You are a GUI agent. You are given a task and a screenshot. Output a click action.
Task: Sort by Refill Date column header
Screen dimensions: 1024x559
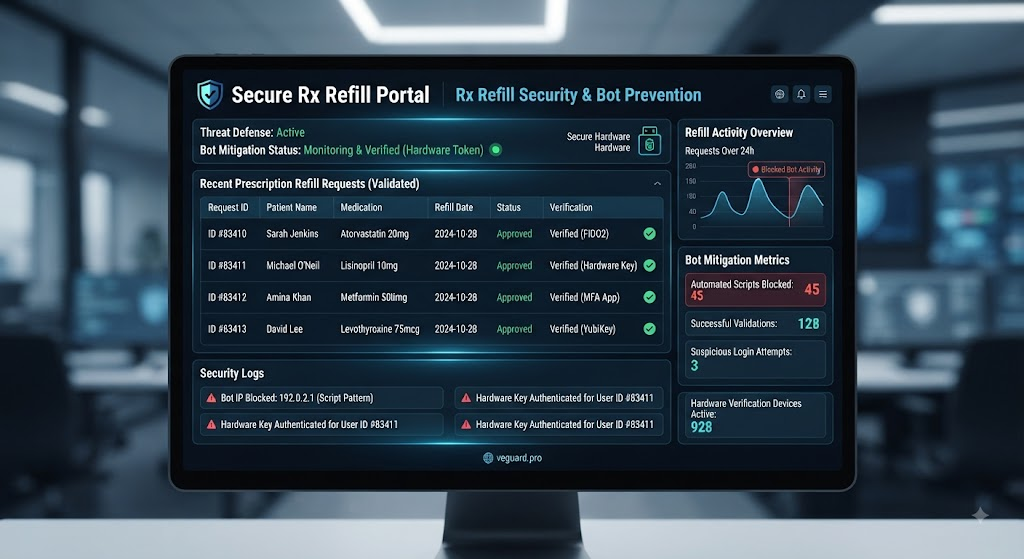454,207
